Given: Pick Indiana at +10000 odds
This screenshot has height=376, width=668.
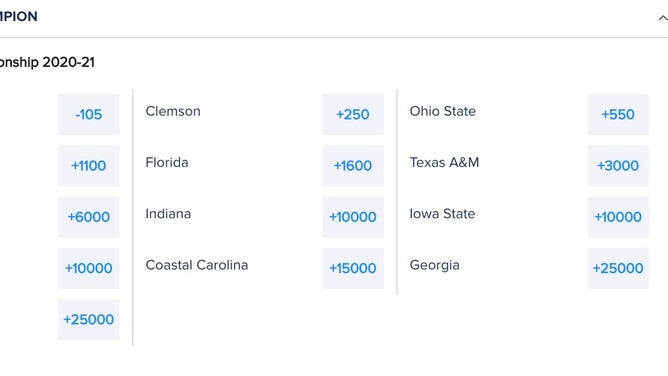Looking at the screenshot, I should 353,217.
